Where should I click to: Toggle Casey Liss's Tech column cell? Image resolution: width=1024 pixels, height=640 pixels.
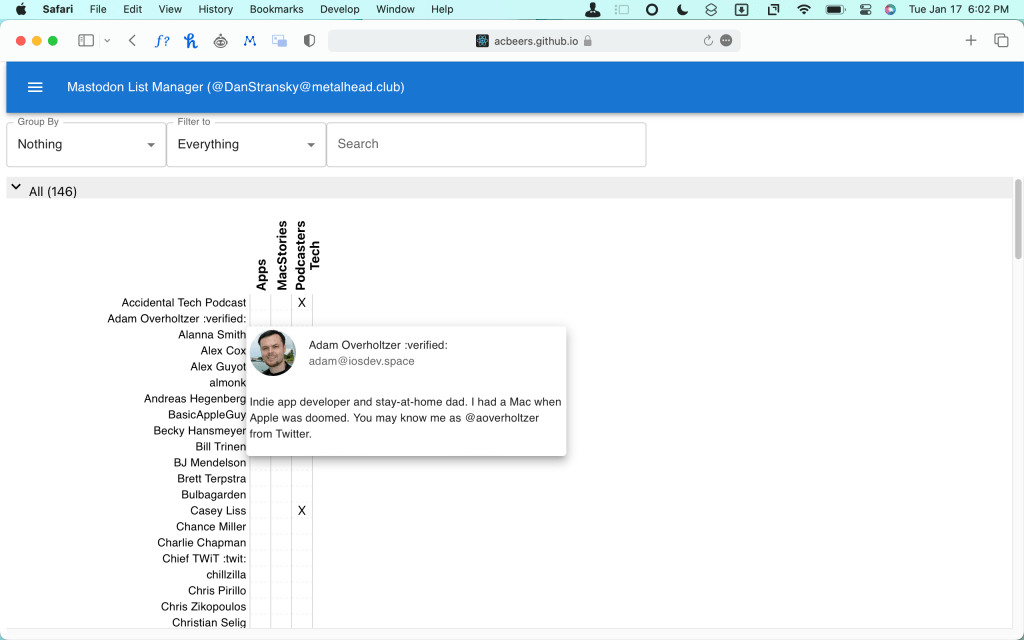pyautogui.click(x=302, y=510)
